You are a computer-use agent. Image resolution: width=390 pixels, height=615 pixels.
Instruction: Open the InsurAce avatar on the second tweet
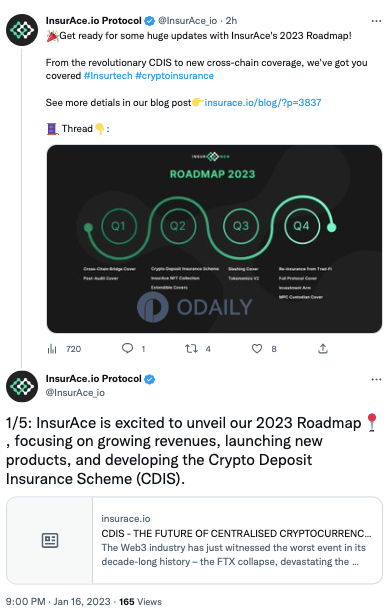pyautogui.click(x=22, y=386)
